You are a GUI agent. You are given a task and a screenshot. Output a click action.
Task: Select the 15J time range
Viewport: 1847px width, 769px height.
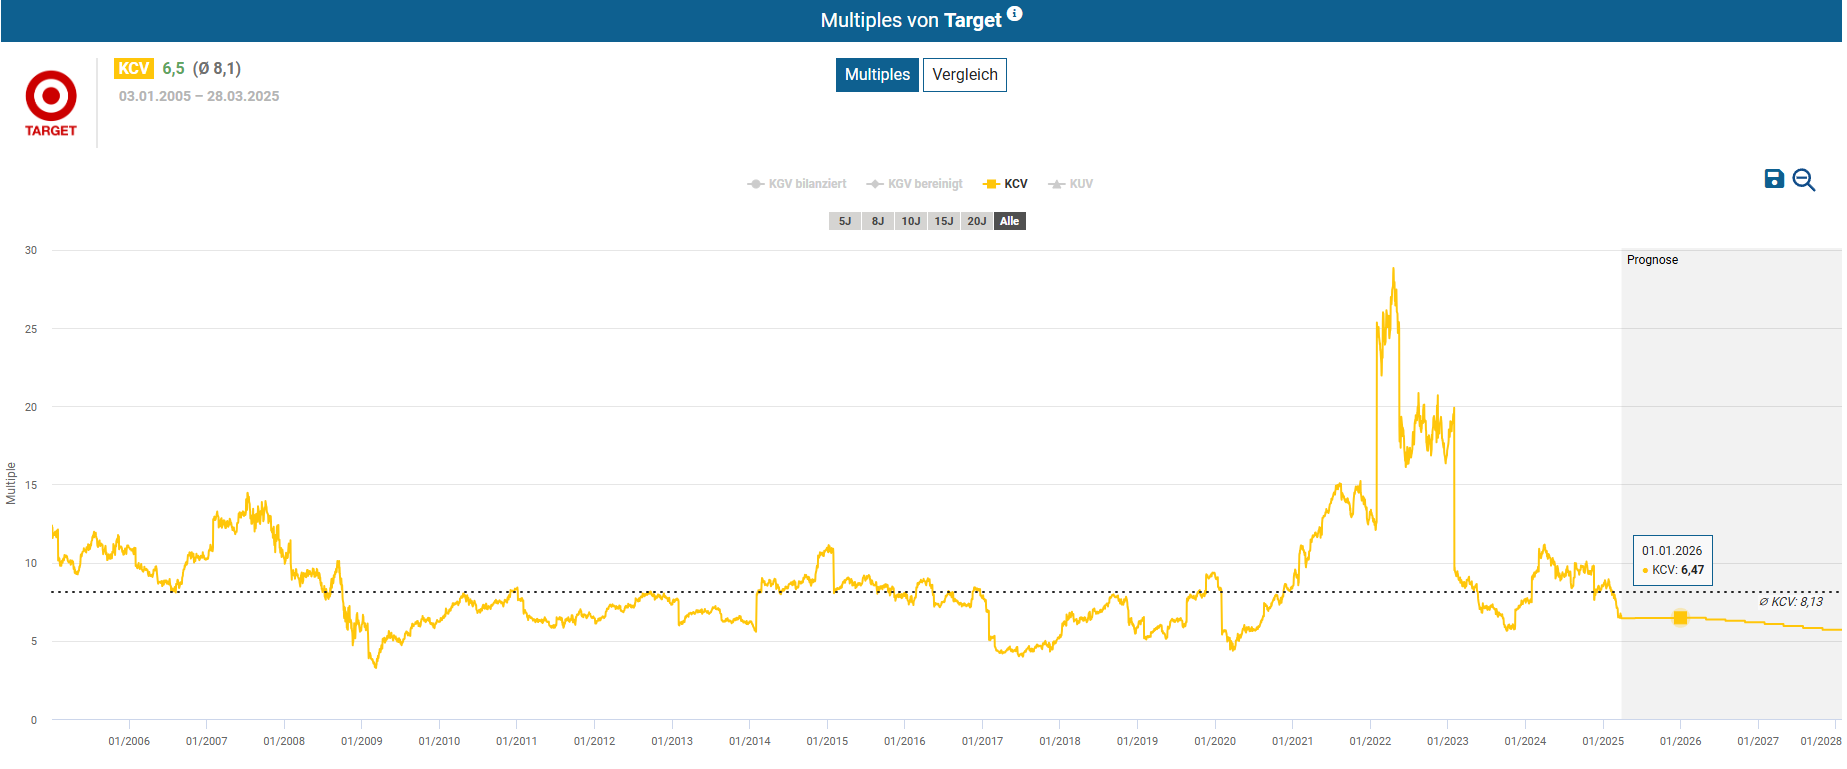944,221
